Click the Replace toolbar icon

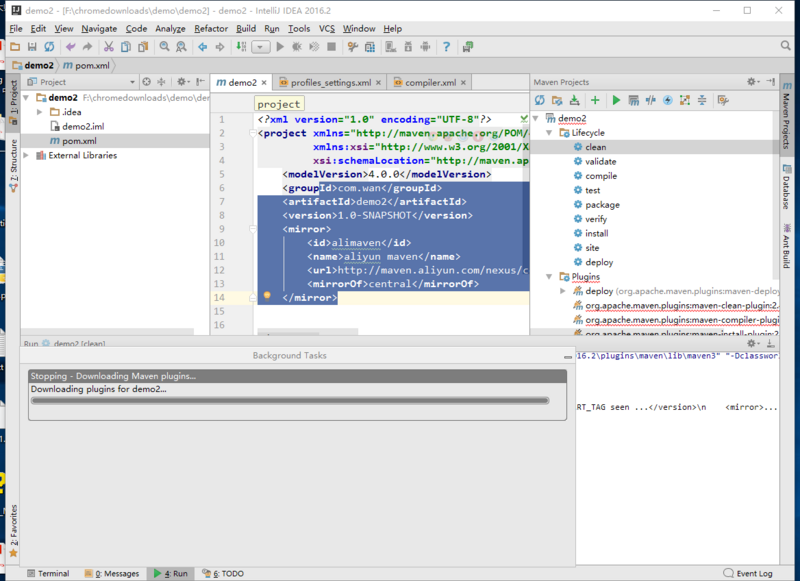click(181, 47)
